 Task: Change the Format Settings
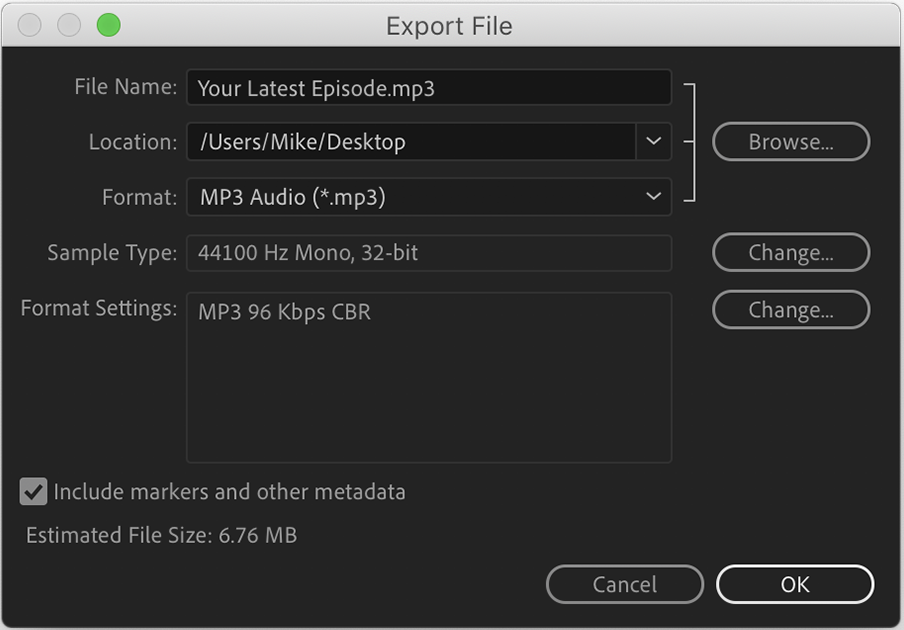[x=791, y=310]
